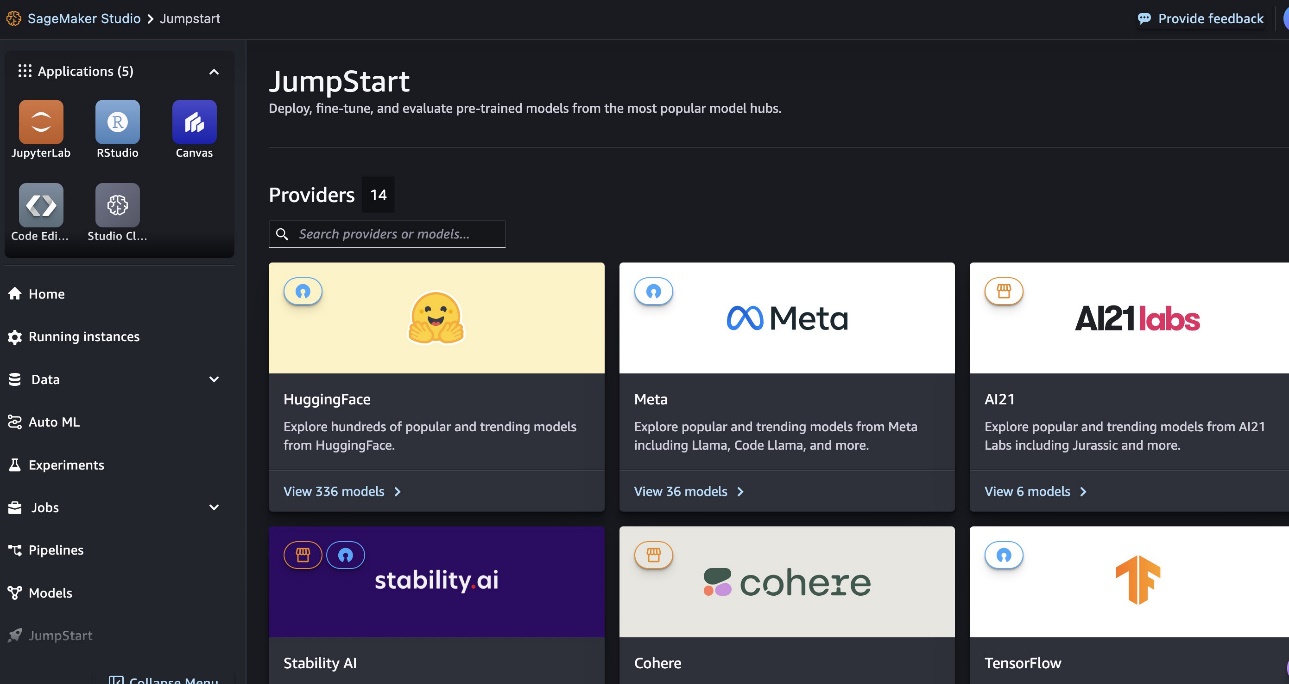Expand the Data menu chevron
This screenshot has width=1289, height=684.
(x=214, y=379)
